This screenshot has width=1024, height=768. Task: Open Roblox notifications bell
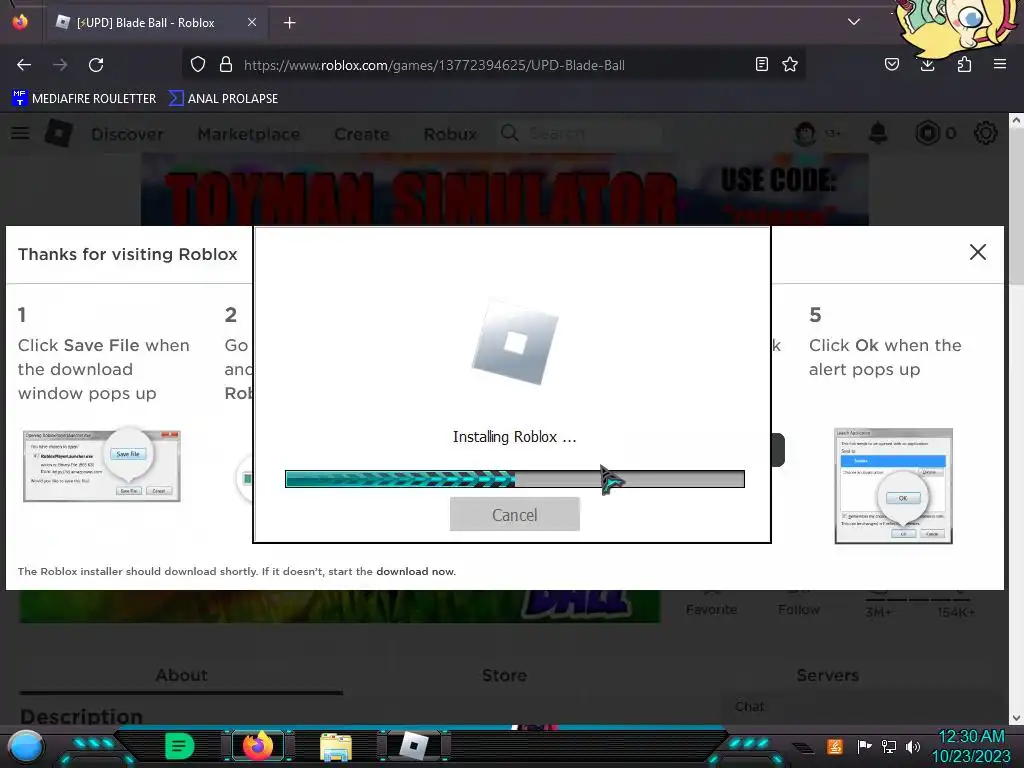(x=878, y=133)
